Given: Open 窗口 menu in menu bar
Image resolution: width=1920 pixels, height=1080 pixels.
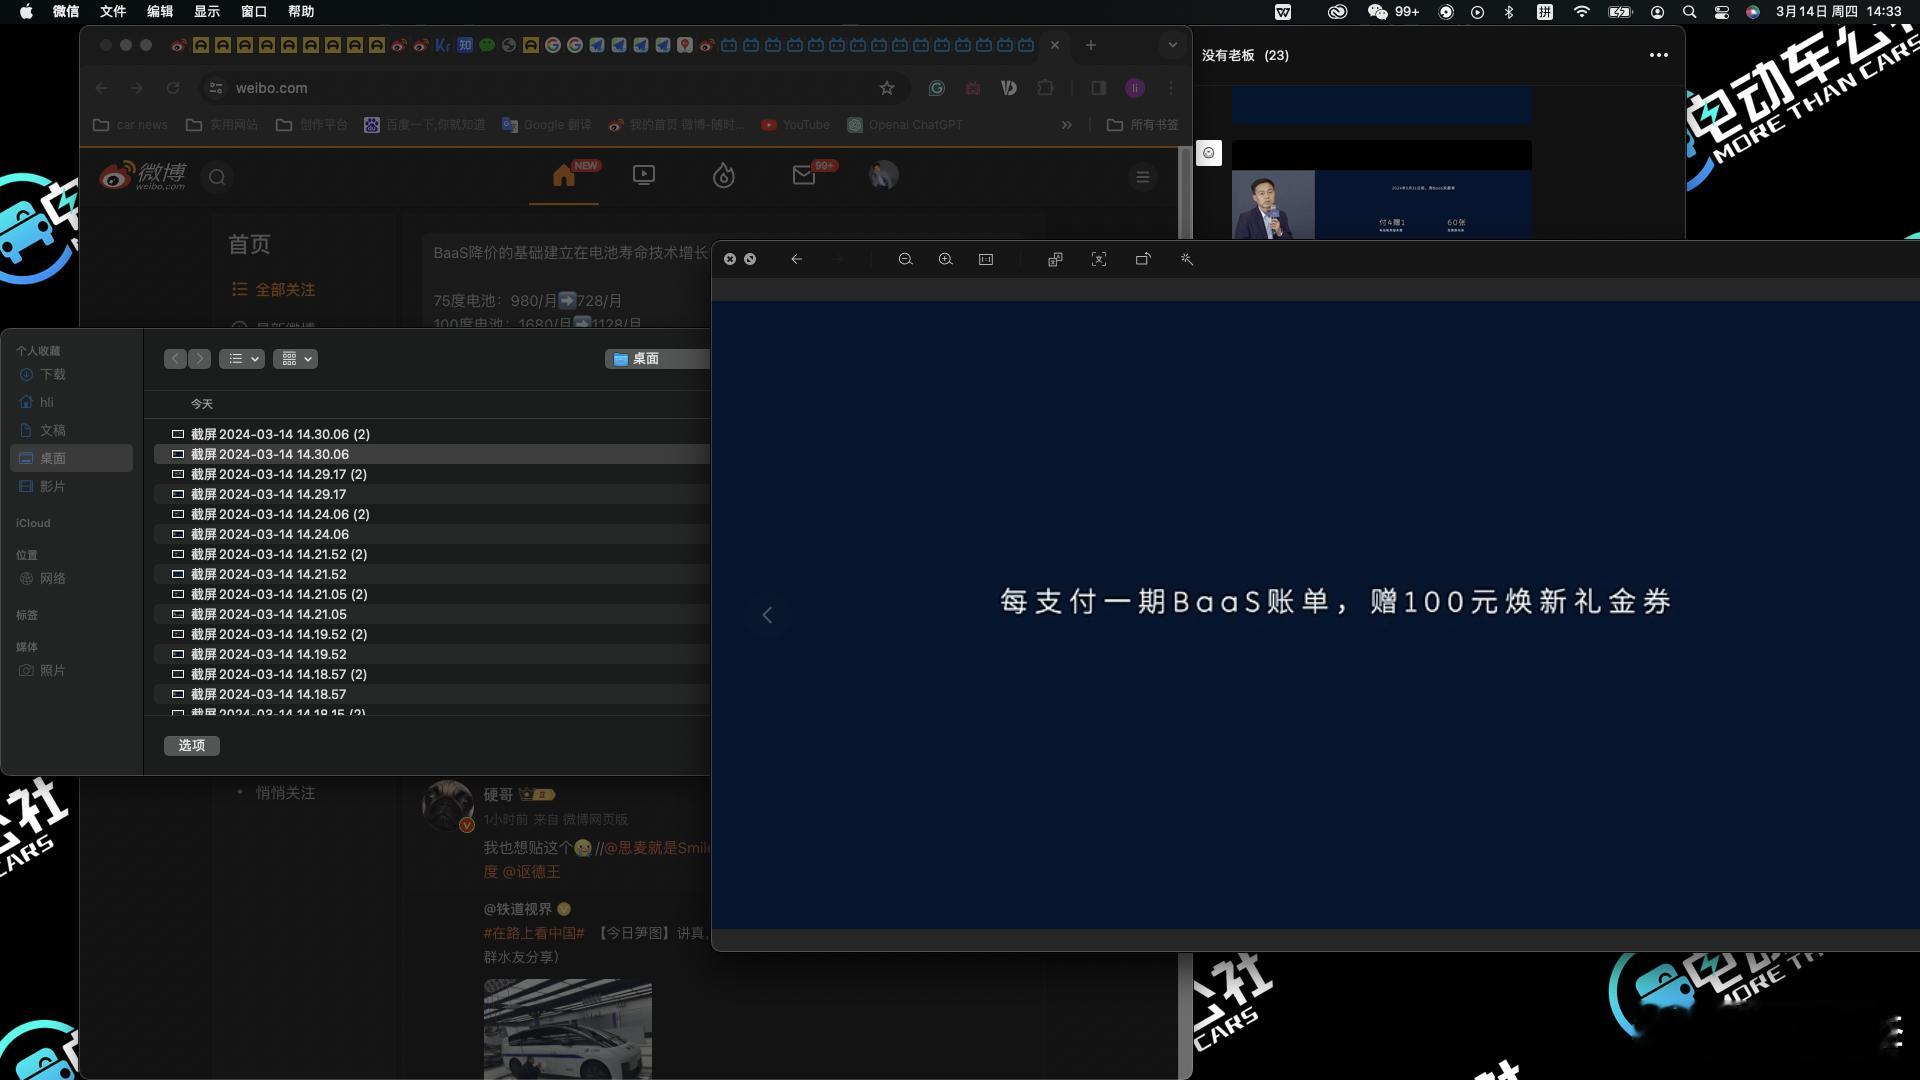Looking at the screenshot, I should [x=254, y=12].
